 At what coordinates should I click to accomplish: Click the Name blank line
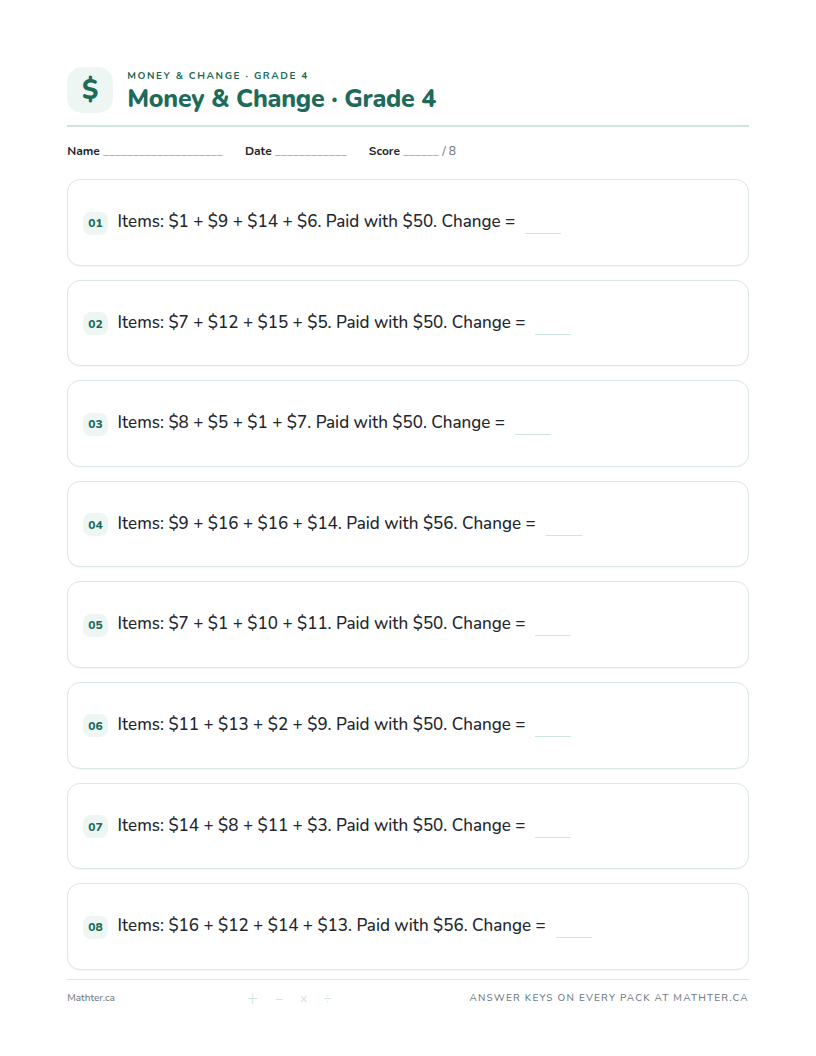(x=163, y=154)
